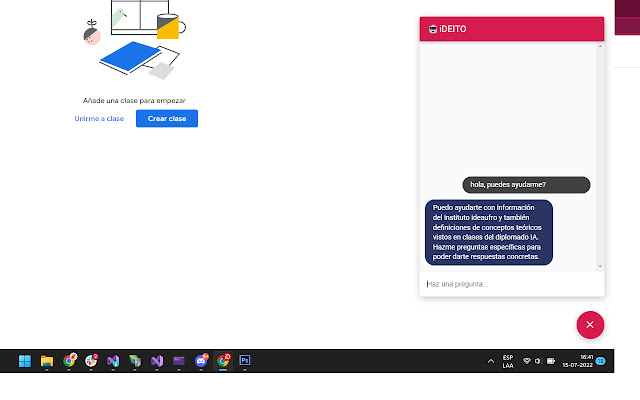The width and height of the screenshot is (640, 400).
Task: Open the first Chrome icon in taskbar
Action: pos(69,361)
